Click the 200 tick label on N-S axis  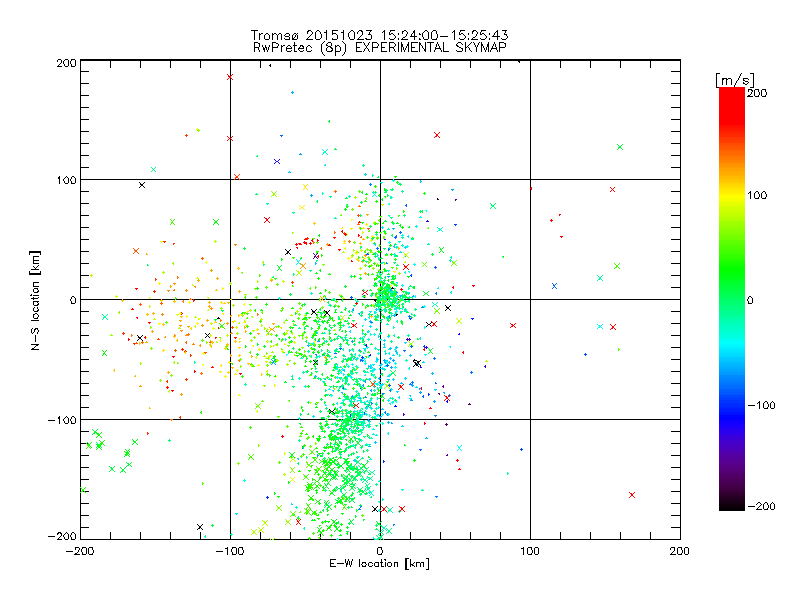tap(66, 63)
